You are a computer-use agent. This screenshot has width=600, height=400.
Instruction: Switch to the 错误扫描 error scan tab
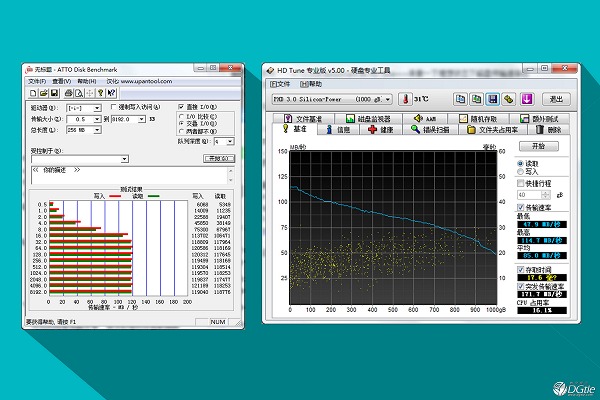[x=430, y=130]
